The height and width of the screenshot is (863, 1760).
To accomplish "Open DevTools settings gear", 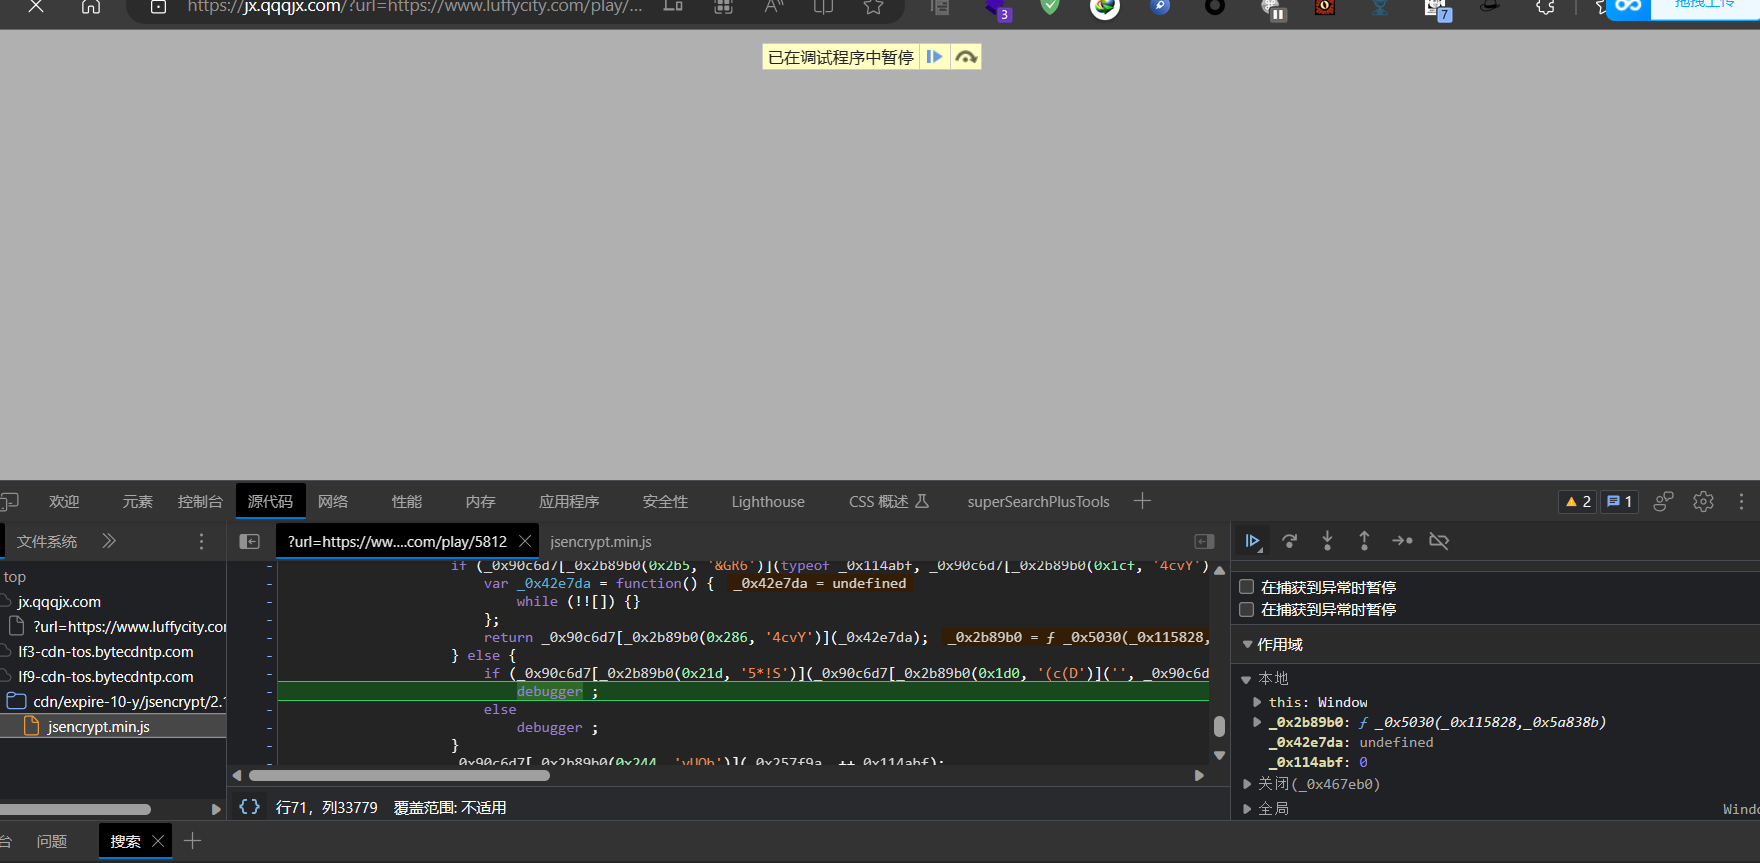I will coord(1703,501).
